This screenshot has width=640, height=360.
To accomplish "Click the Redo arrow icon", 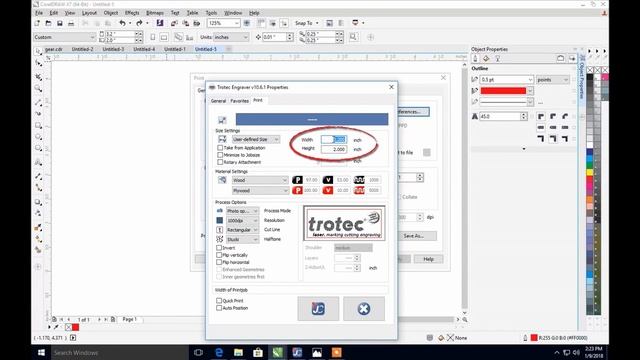I will coord(139,23).
